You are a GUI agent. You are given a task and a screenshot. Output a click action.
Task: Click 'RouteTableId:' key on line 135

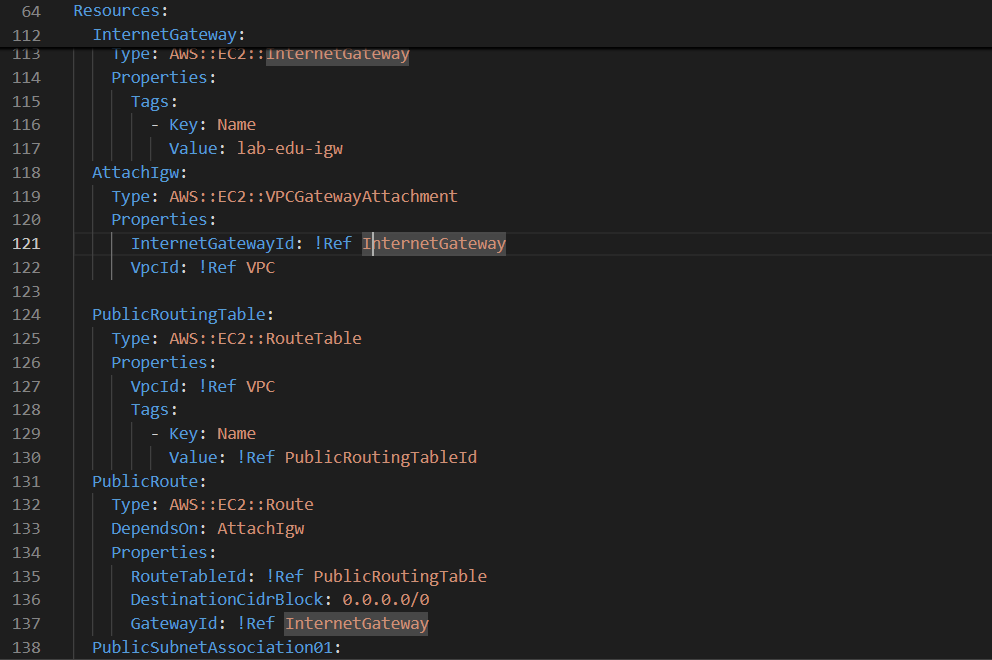pyautogui.click(x=193, y=576)
